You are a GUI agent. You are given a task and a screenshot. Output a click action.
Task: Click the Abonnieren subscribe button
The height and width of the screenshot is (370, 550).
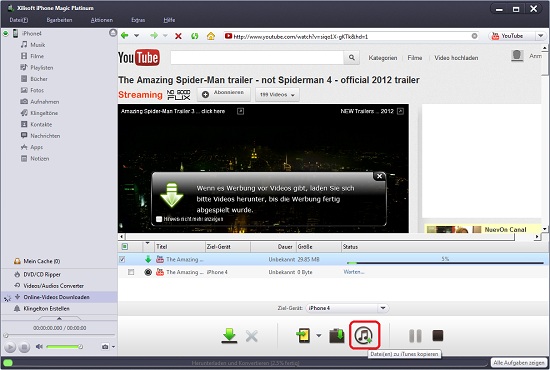point(224,94)
